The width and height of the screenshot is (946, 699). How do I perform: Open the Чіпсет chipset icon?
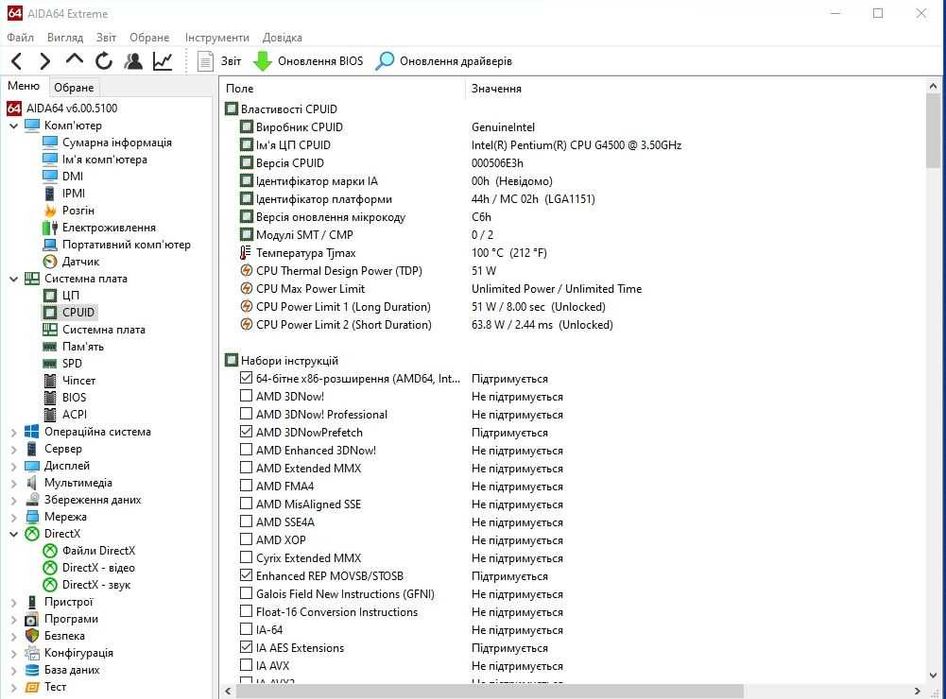pyautogui.click(x=50, y=381)
